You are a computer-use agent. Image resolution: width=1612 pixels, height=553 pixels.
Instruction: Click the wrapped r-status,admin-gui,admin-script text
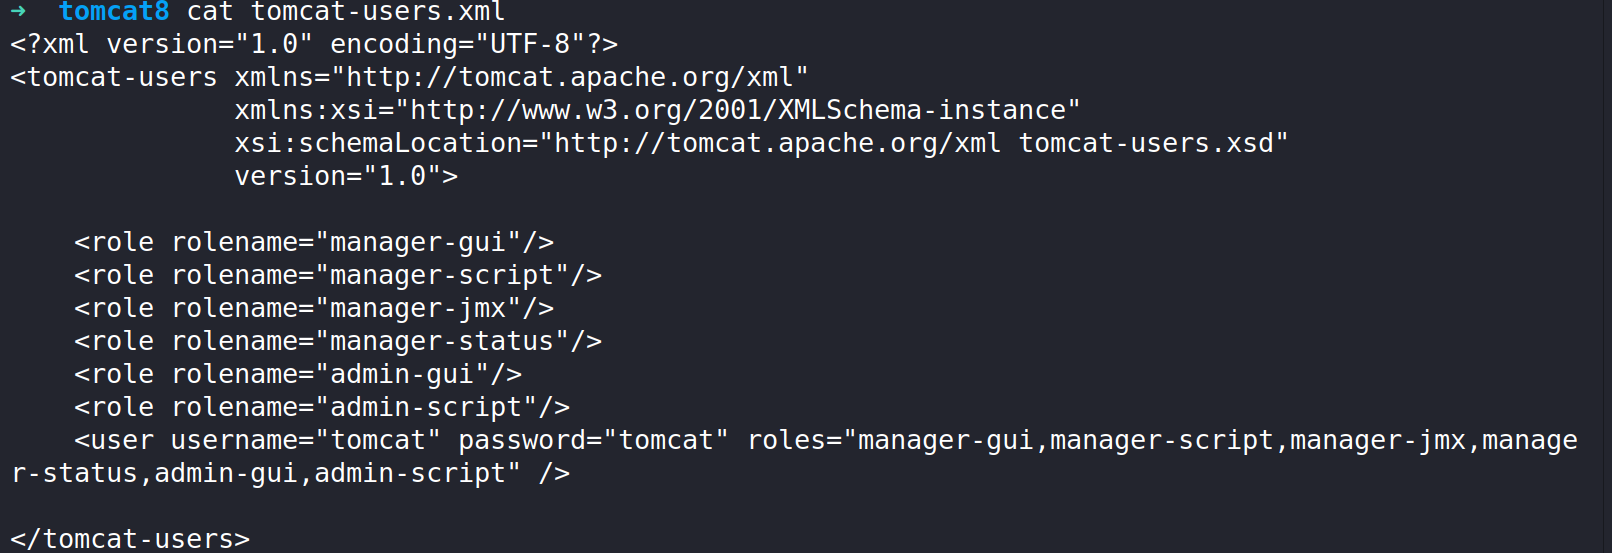[x=266, y=474]
